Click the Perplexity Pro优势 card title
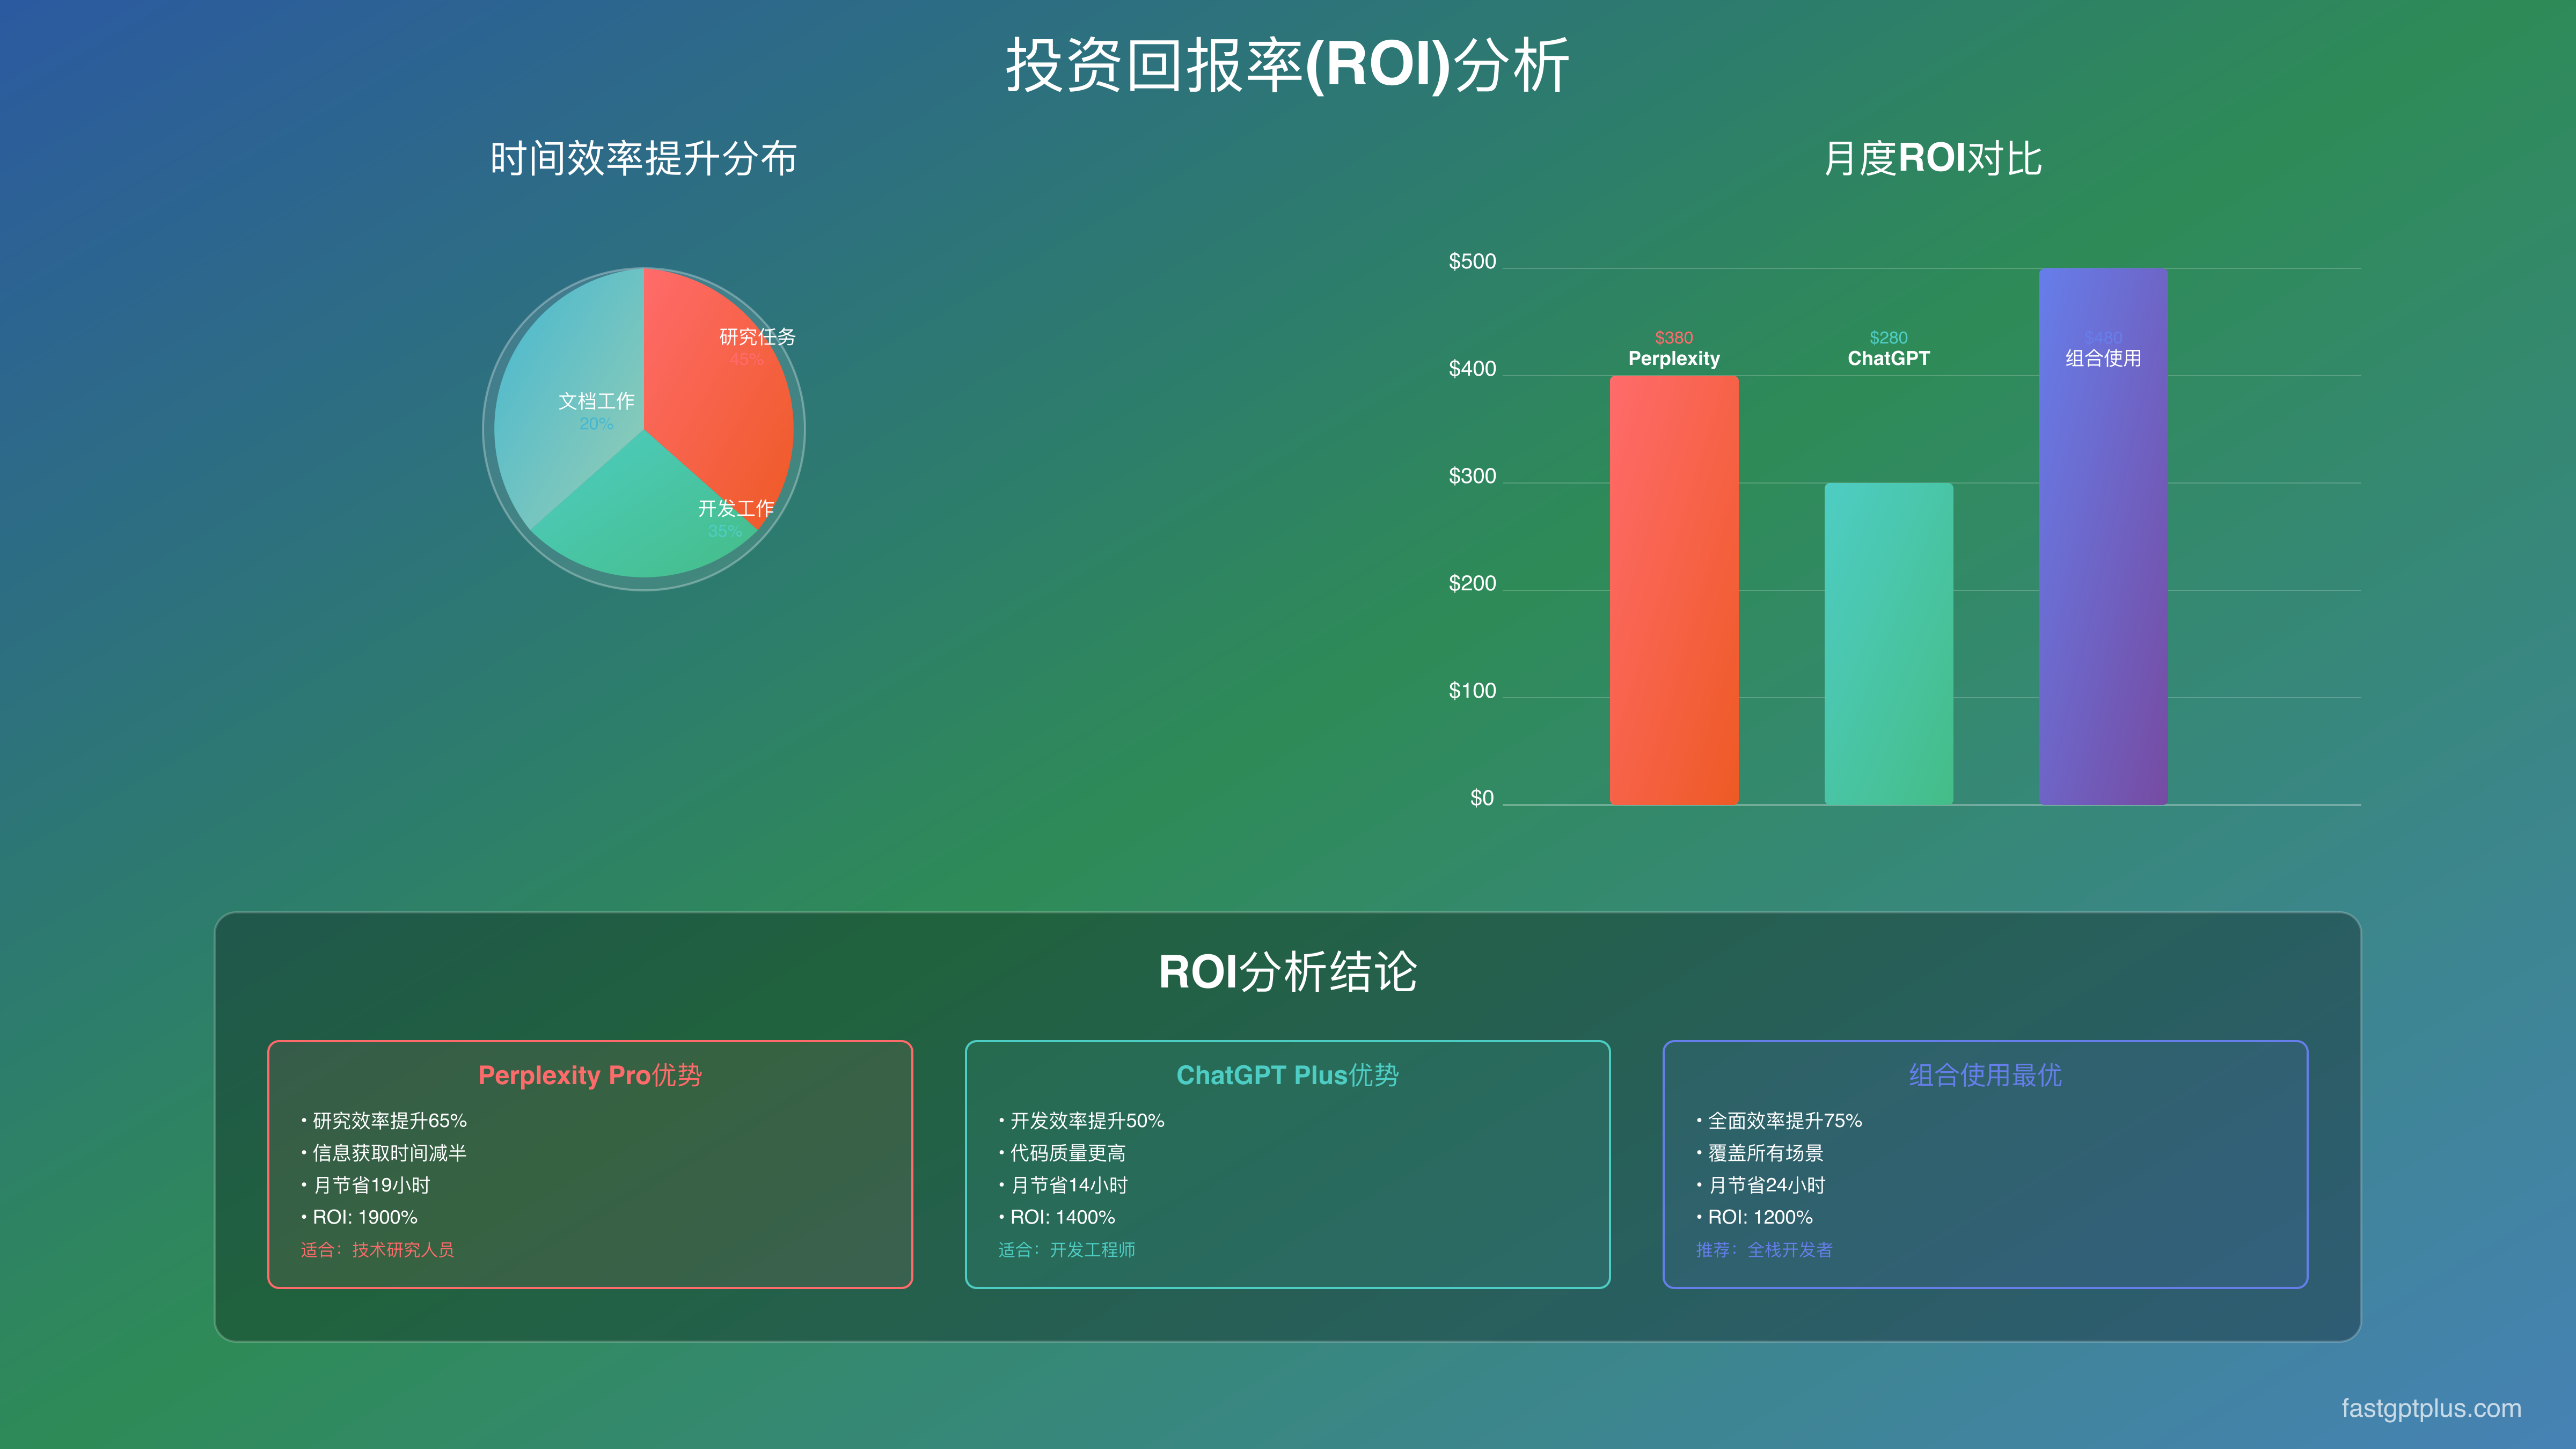Viewport: 2576px width, 1449px height. tap(590, 1075)
